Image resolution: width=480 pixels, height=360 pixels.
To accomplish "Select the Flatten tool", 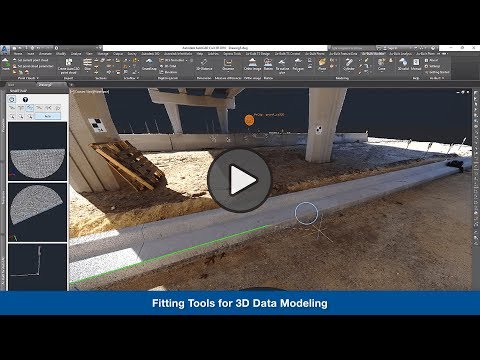I will [x=268, y=64].
